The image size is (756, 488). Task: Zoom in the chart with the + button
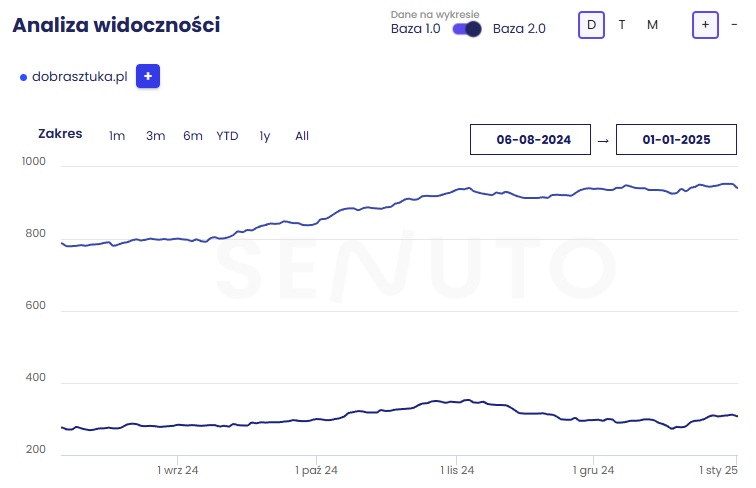pos(705,25)
